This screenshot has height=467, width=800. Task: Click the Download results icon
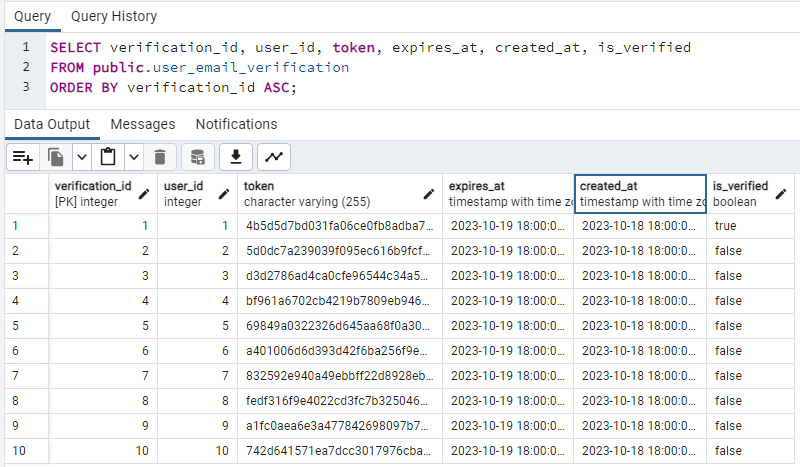tap(236, 157)
